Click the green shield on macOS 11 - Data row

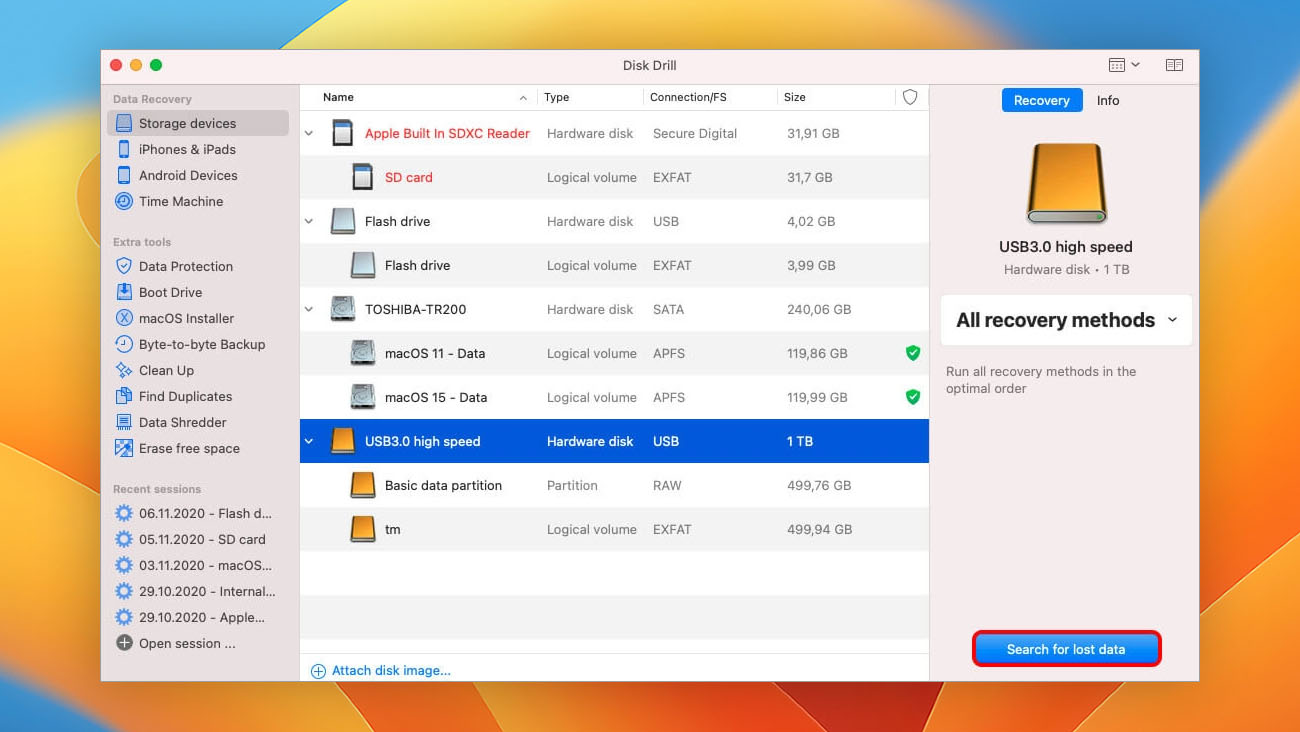tap(912, 353)
